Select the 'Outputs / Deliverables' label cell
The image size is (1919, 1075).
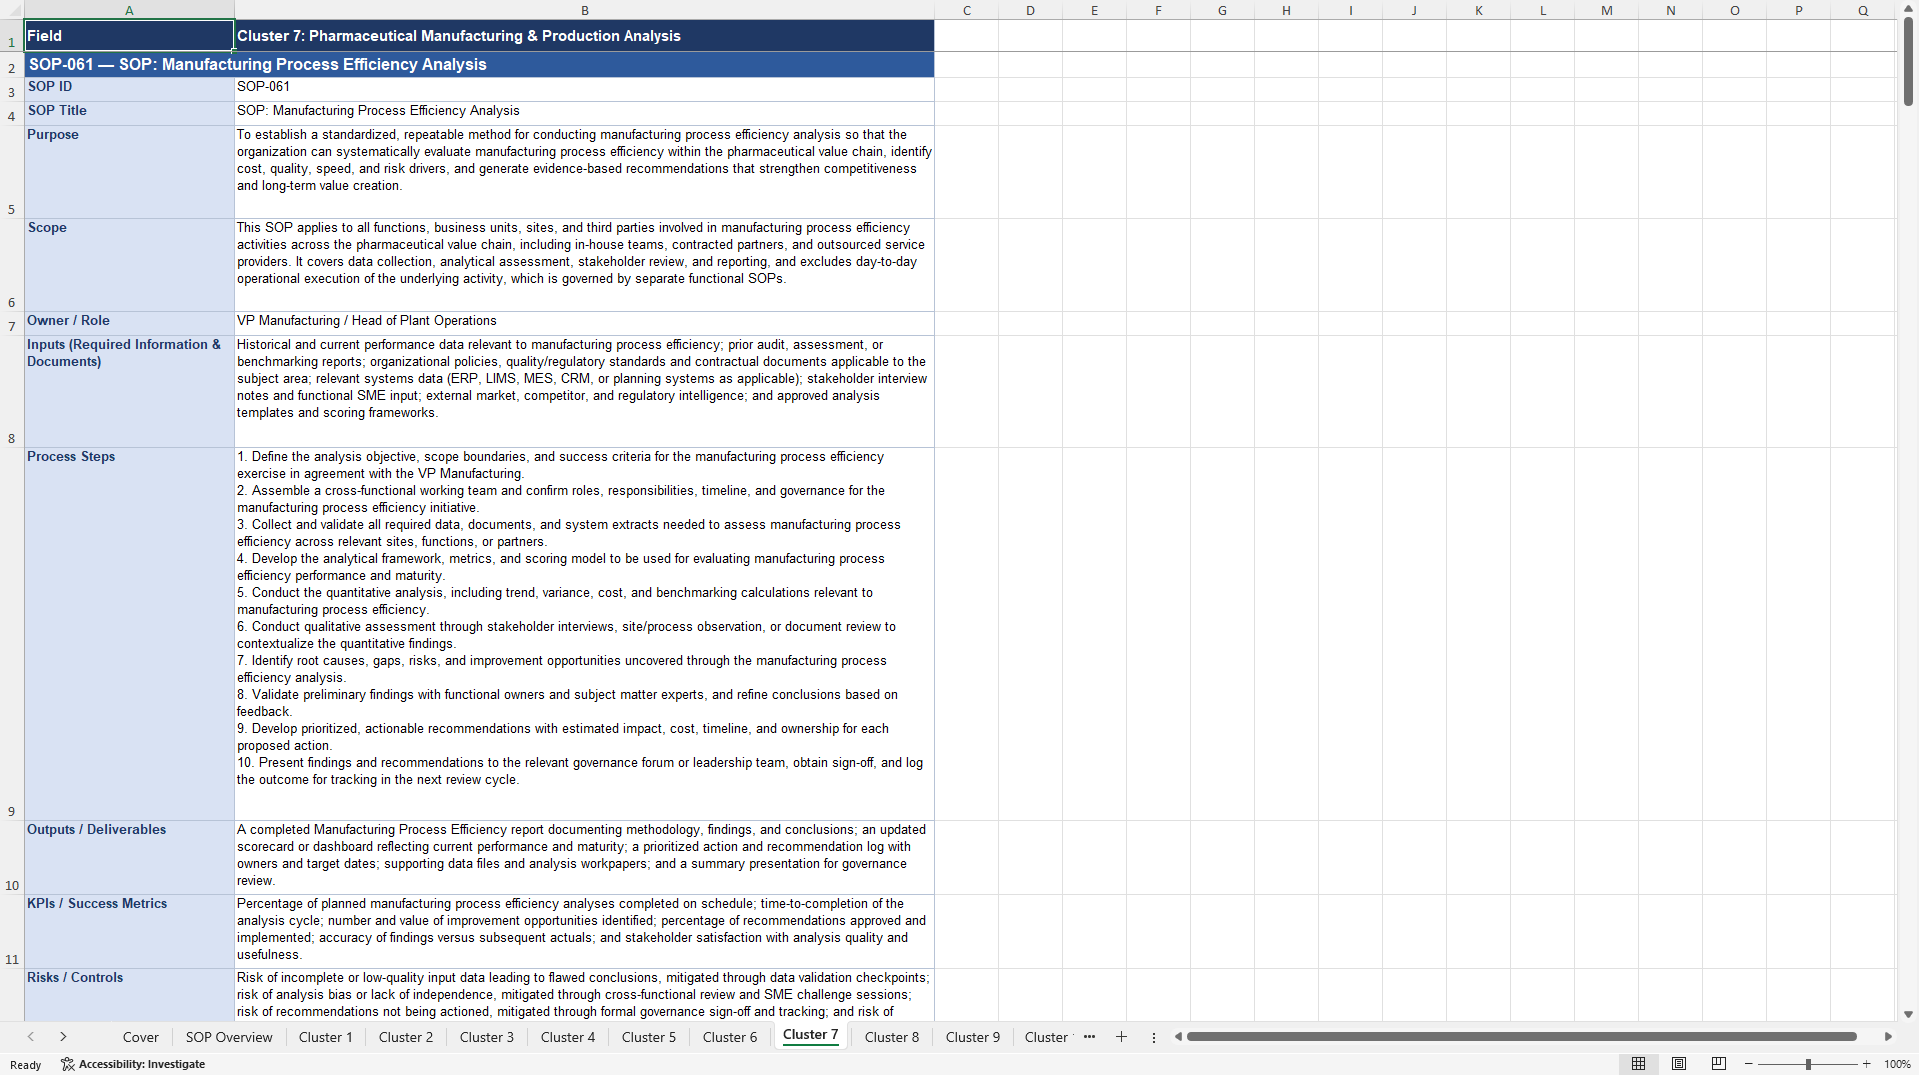pos(129,857)
